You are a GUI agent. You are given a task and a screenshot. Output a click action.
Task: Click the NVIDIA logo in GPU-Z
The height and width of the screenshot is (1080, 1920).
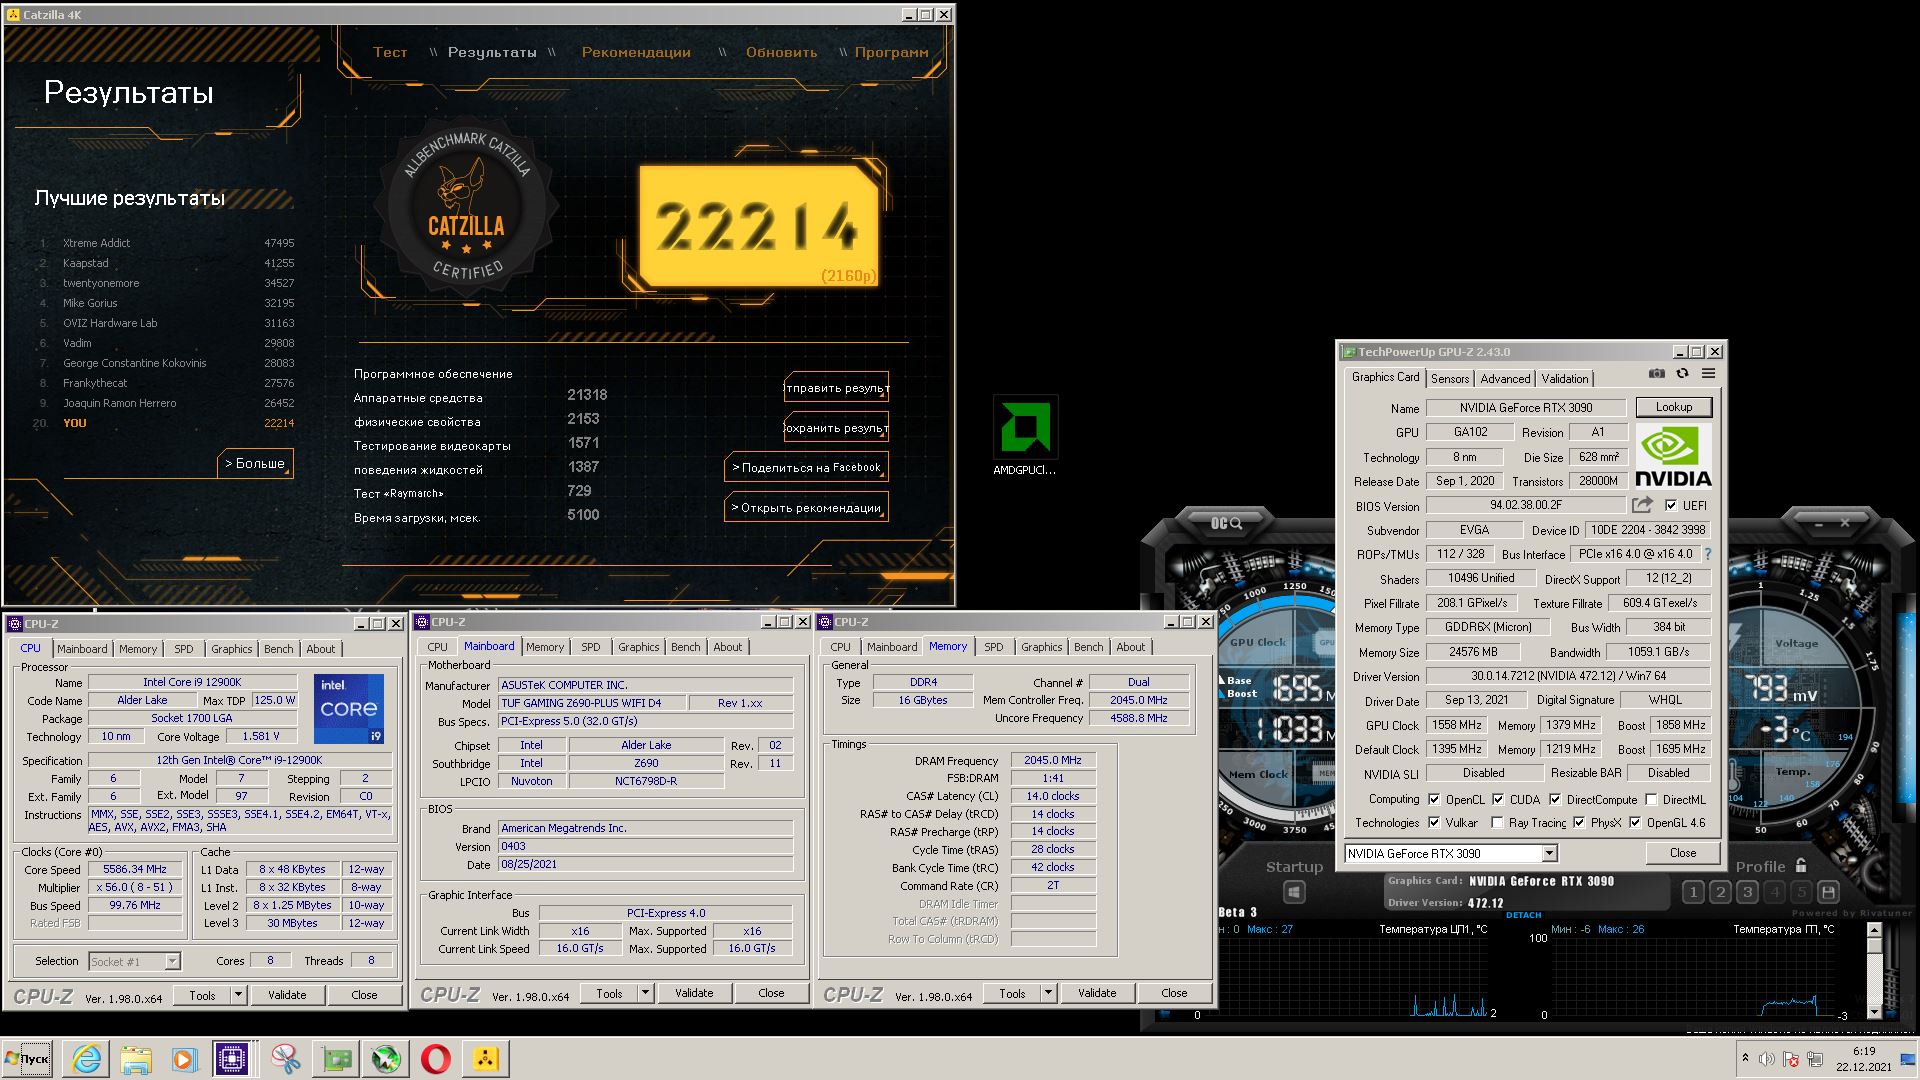coord(1673,457)
